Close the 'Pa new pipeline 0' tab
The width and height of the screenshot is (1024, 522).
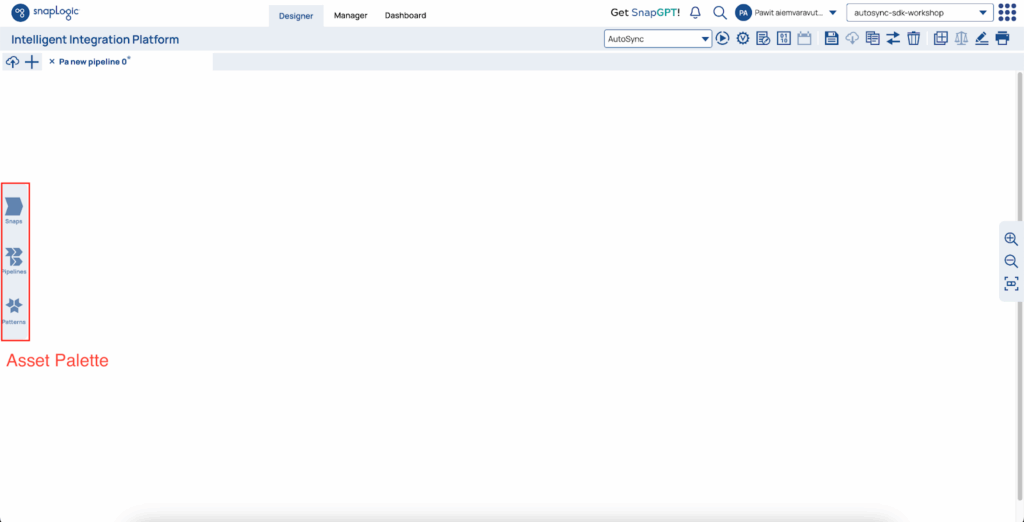(52, 61)
